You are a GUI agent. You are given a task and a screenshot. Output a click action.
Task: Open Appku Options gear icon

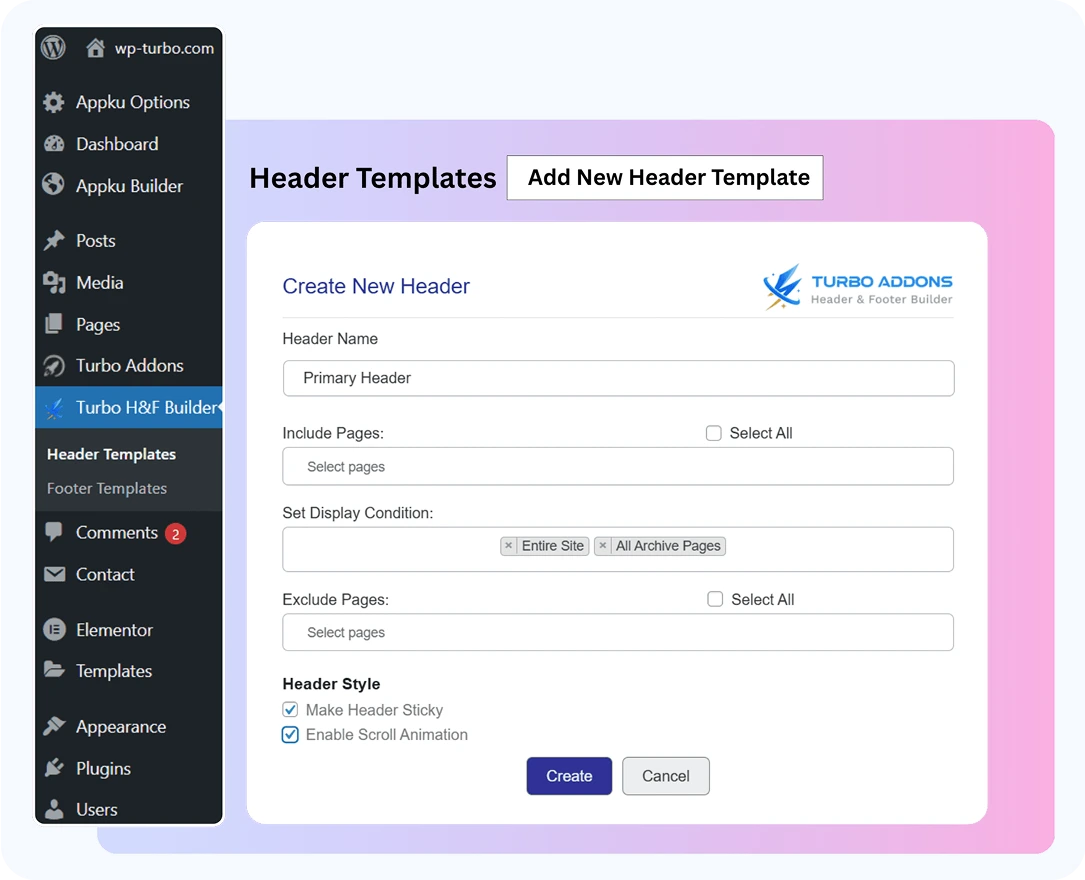click(54, 102)
